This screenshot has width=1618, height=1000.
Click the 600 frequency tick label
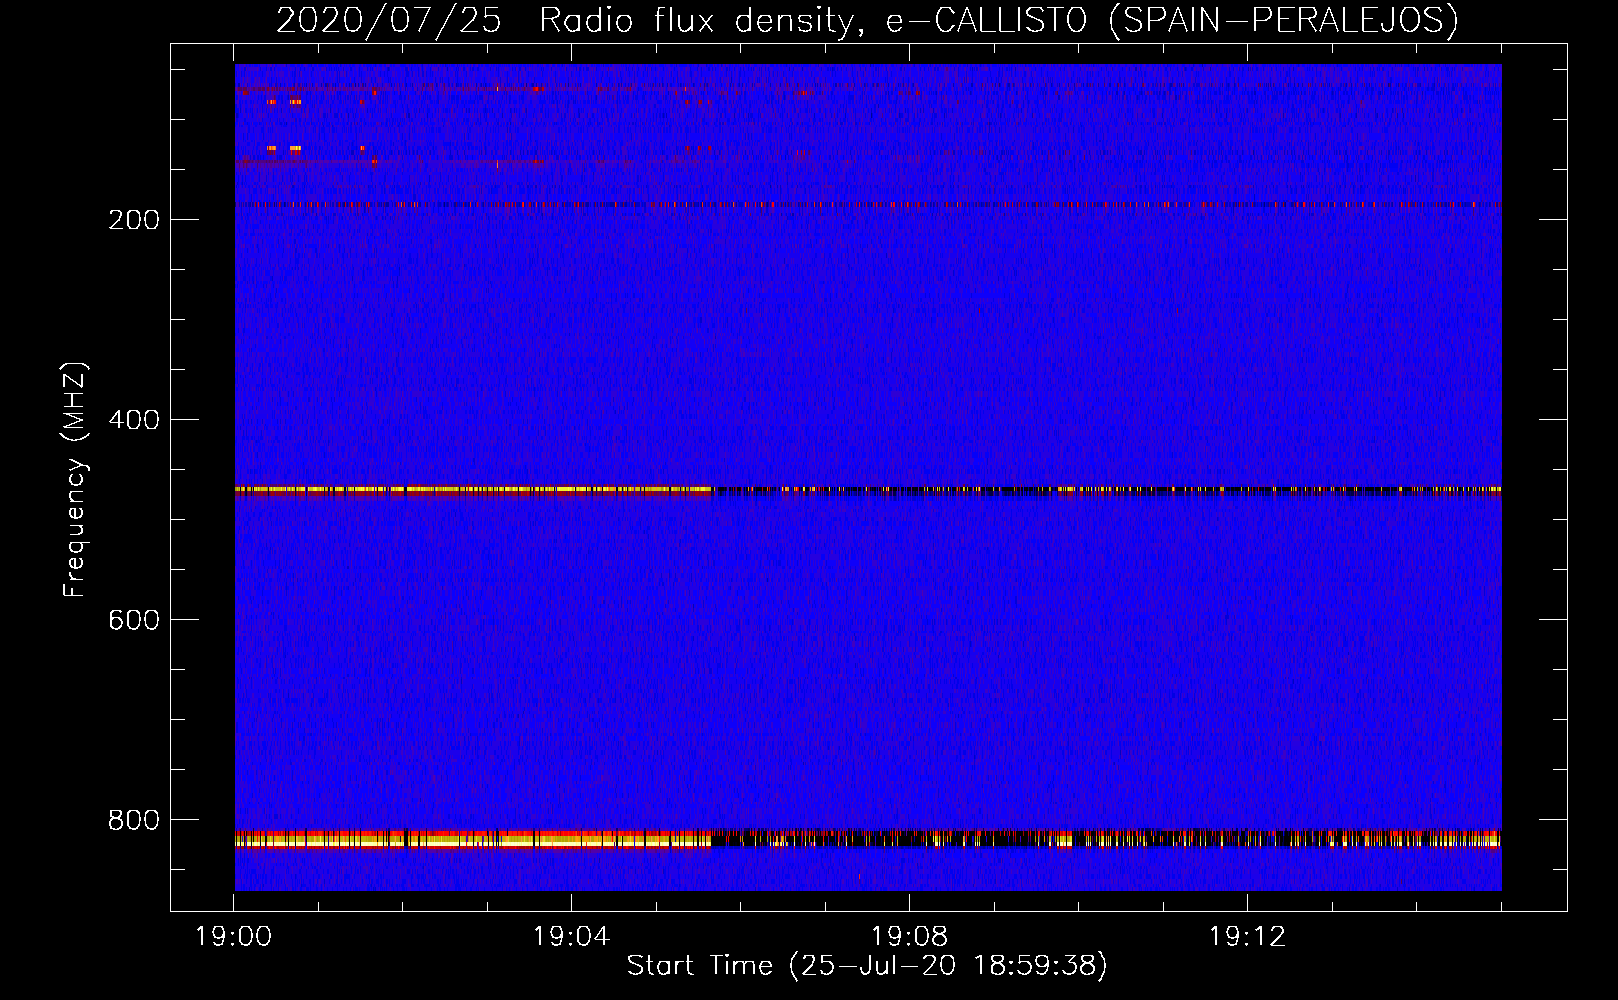(134, 620)
